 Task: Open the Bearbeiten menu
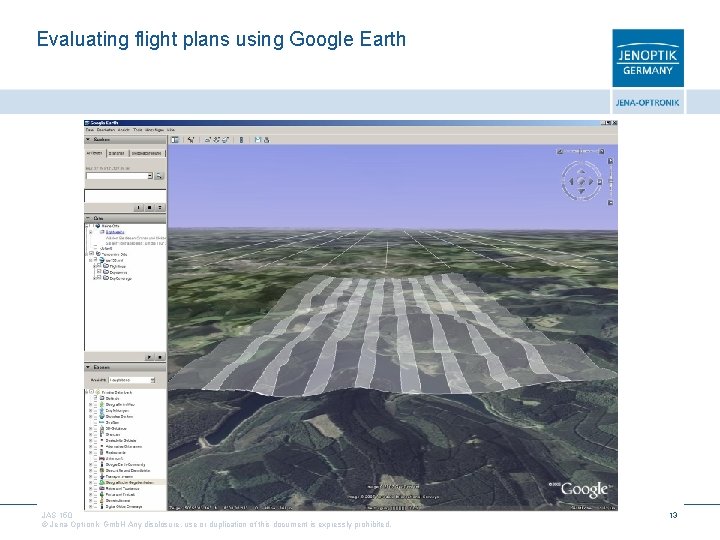106,130
